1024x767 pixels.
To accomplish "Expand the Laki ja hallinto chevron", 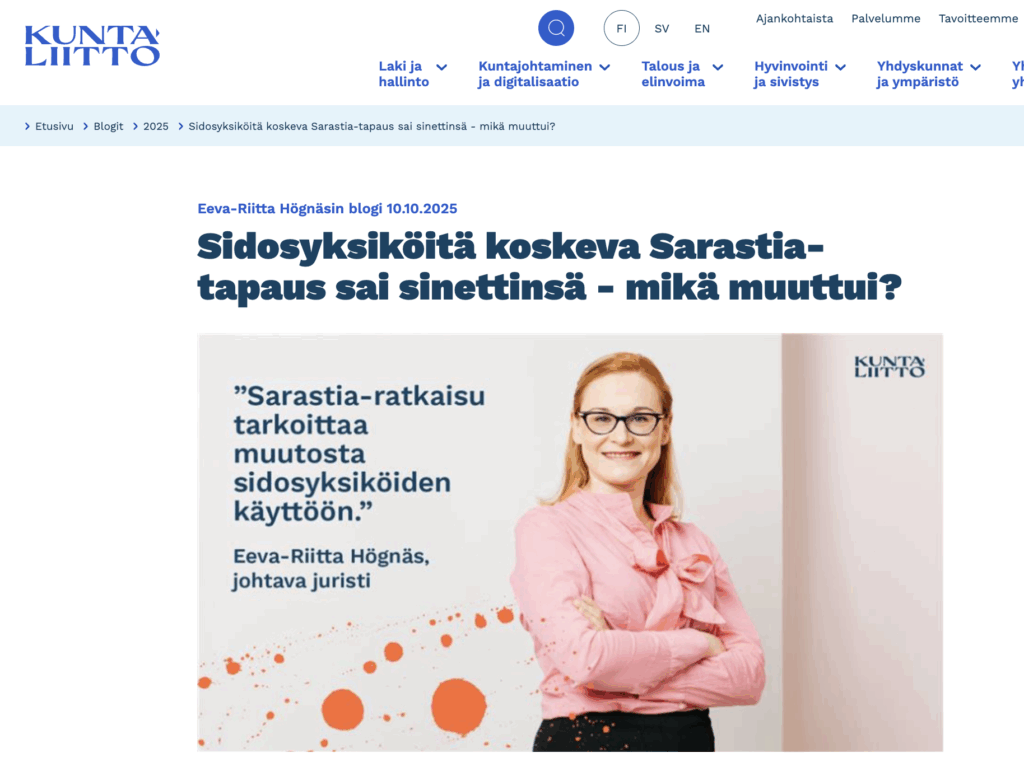I will pyautogui.click(x=441, y=67).
